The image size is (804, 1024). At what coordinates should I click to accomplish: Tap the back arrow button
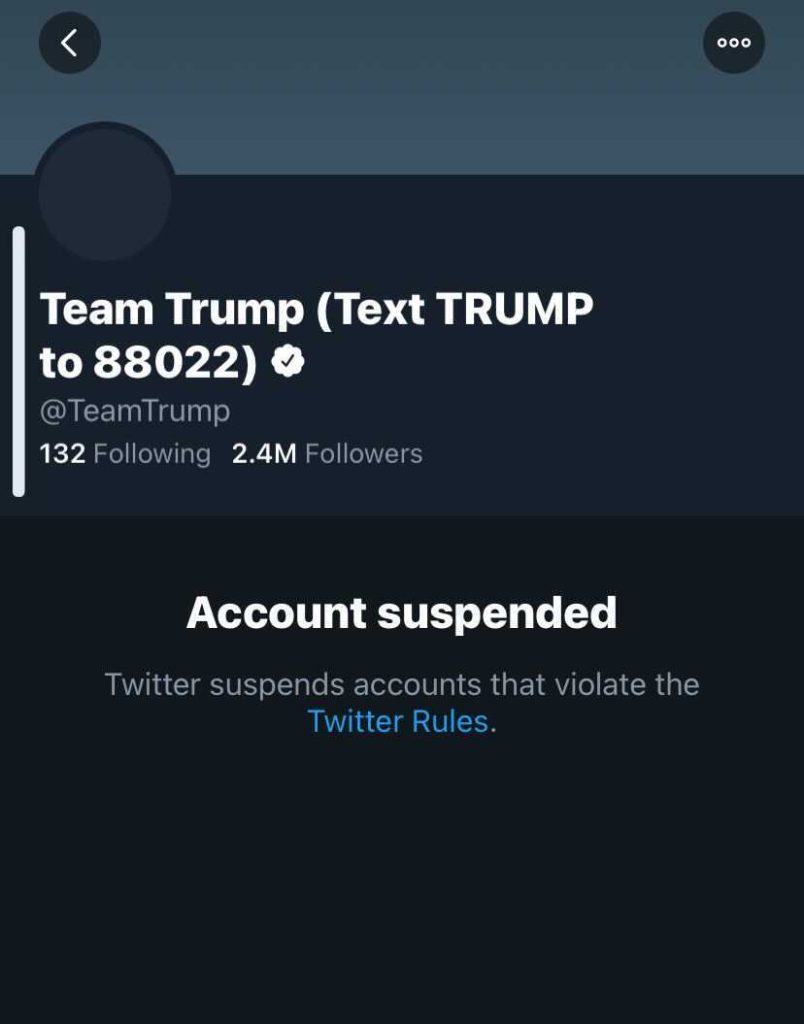(x=69, y=43)
